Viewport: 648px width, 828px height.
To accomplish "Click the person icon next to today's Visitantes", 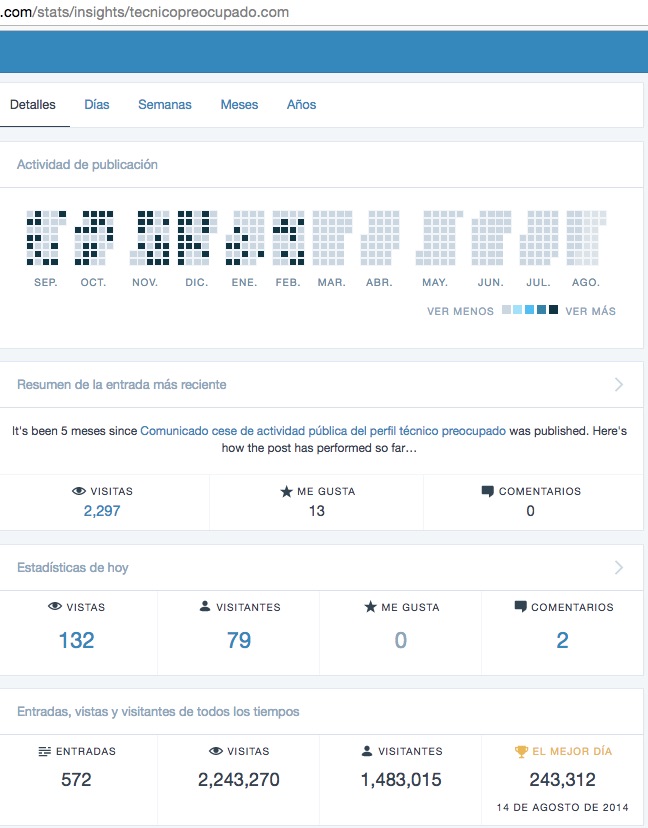I will tap(205, 607).
